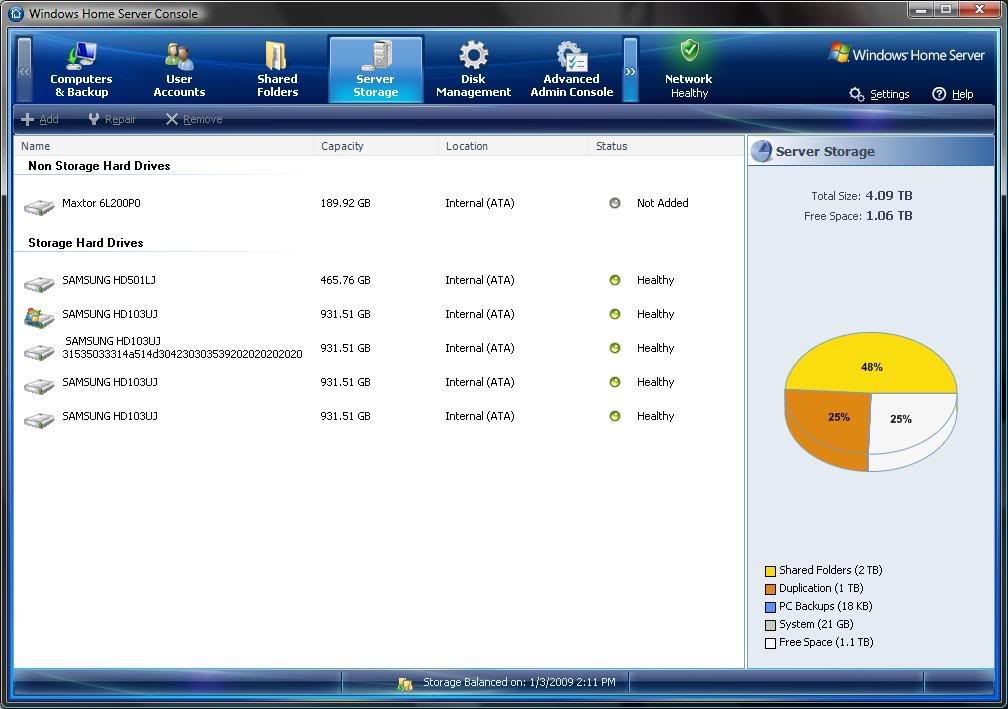
Task: Click the Non Storage Hard Drives group header
Action: click(x=99, y=166)
